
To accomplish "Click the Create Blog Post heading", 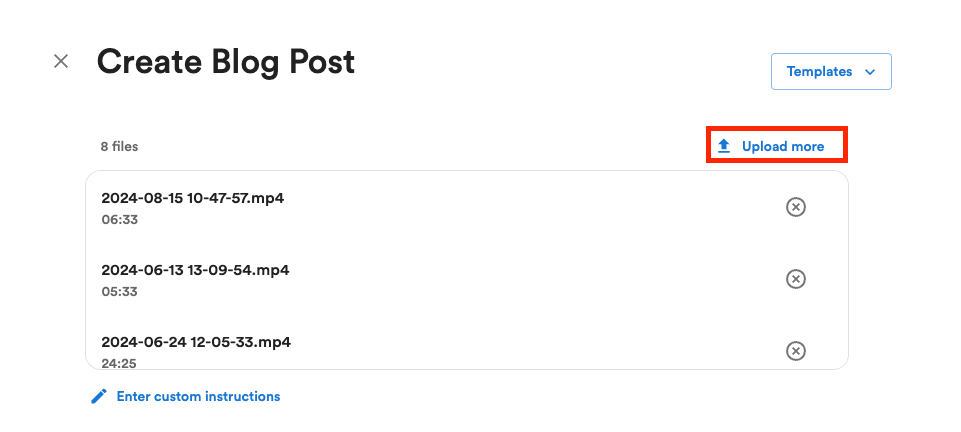I will (225, 62).
